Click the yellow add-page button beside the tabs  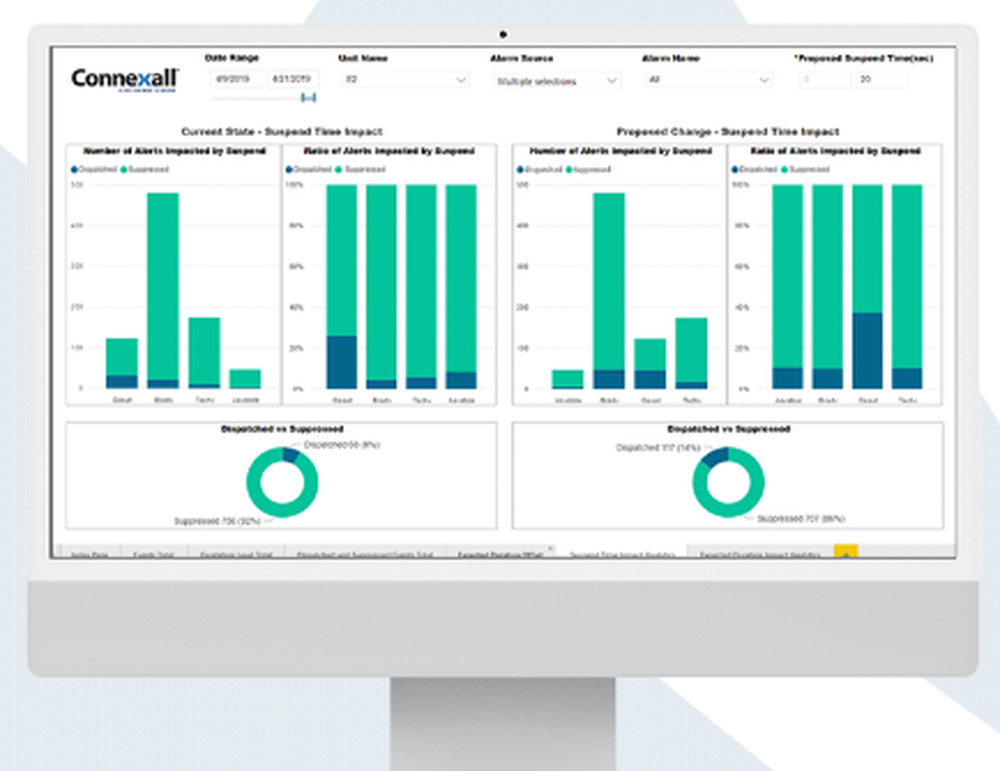click(846, 552)
